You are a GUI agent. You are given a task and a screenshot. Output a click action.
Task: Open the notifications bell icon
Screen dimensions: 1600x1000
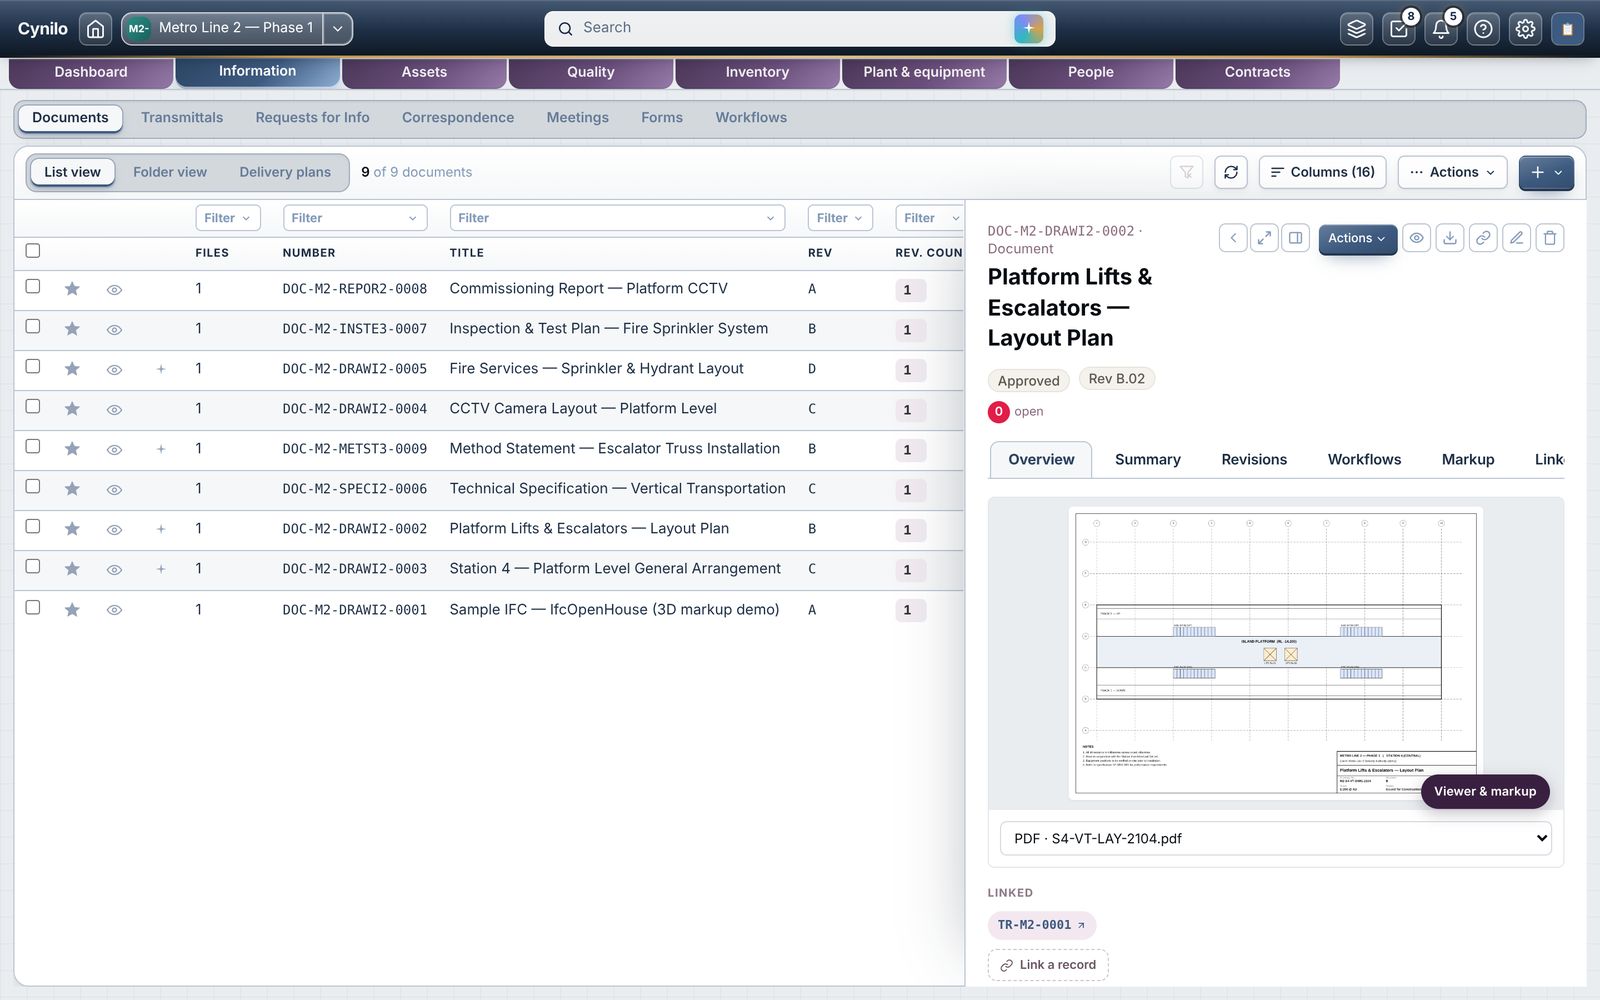point(1441,29)
